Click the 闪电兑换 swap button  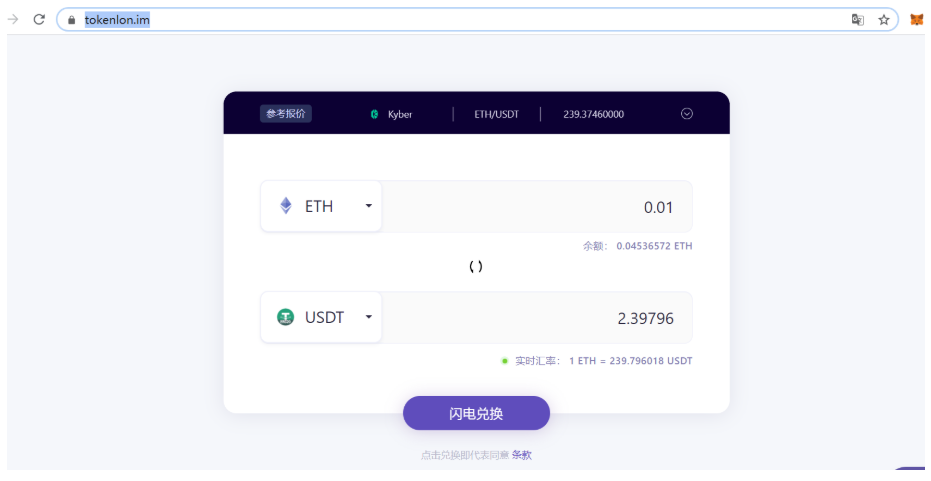click(x=476, y=413)
